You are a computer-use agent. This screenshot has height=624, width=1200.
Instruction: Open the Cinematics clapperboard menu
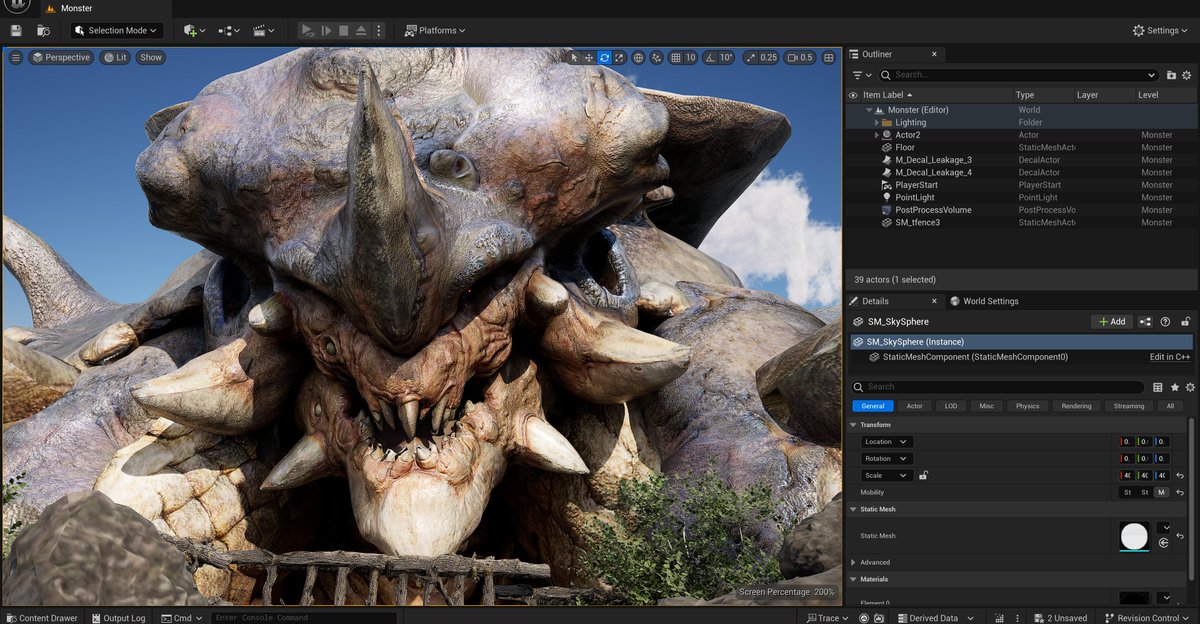point(264,31)
